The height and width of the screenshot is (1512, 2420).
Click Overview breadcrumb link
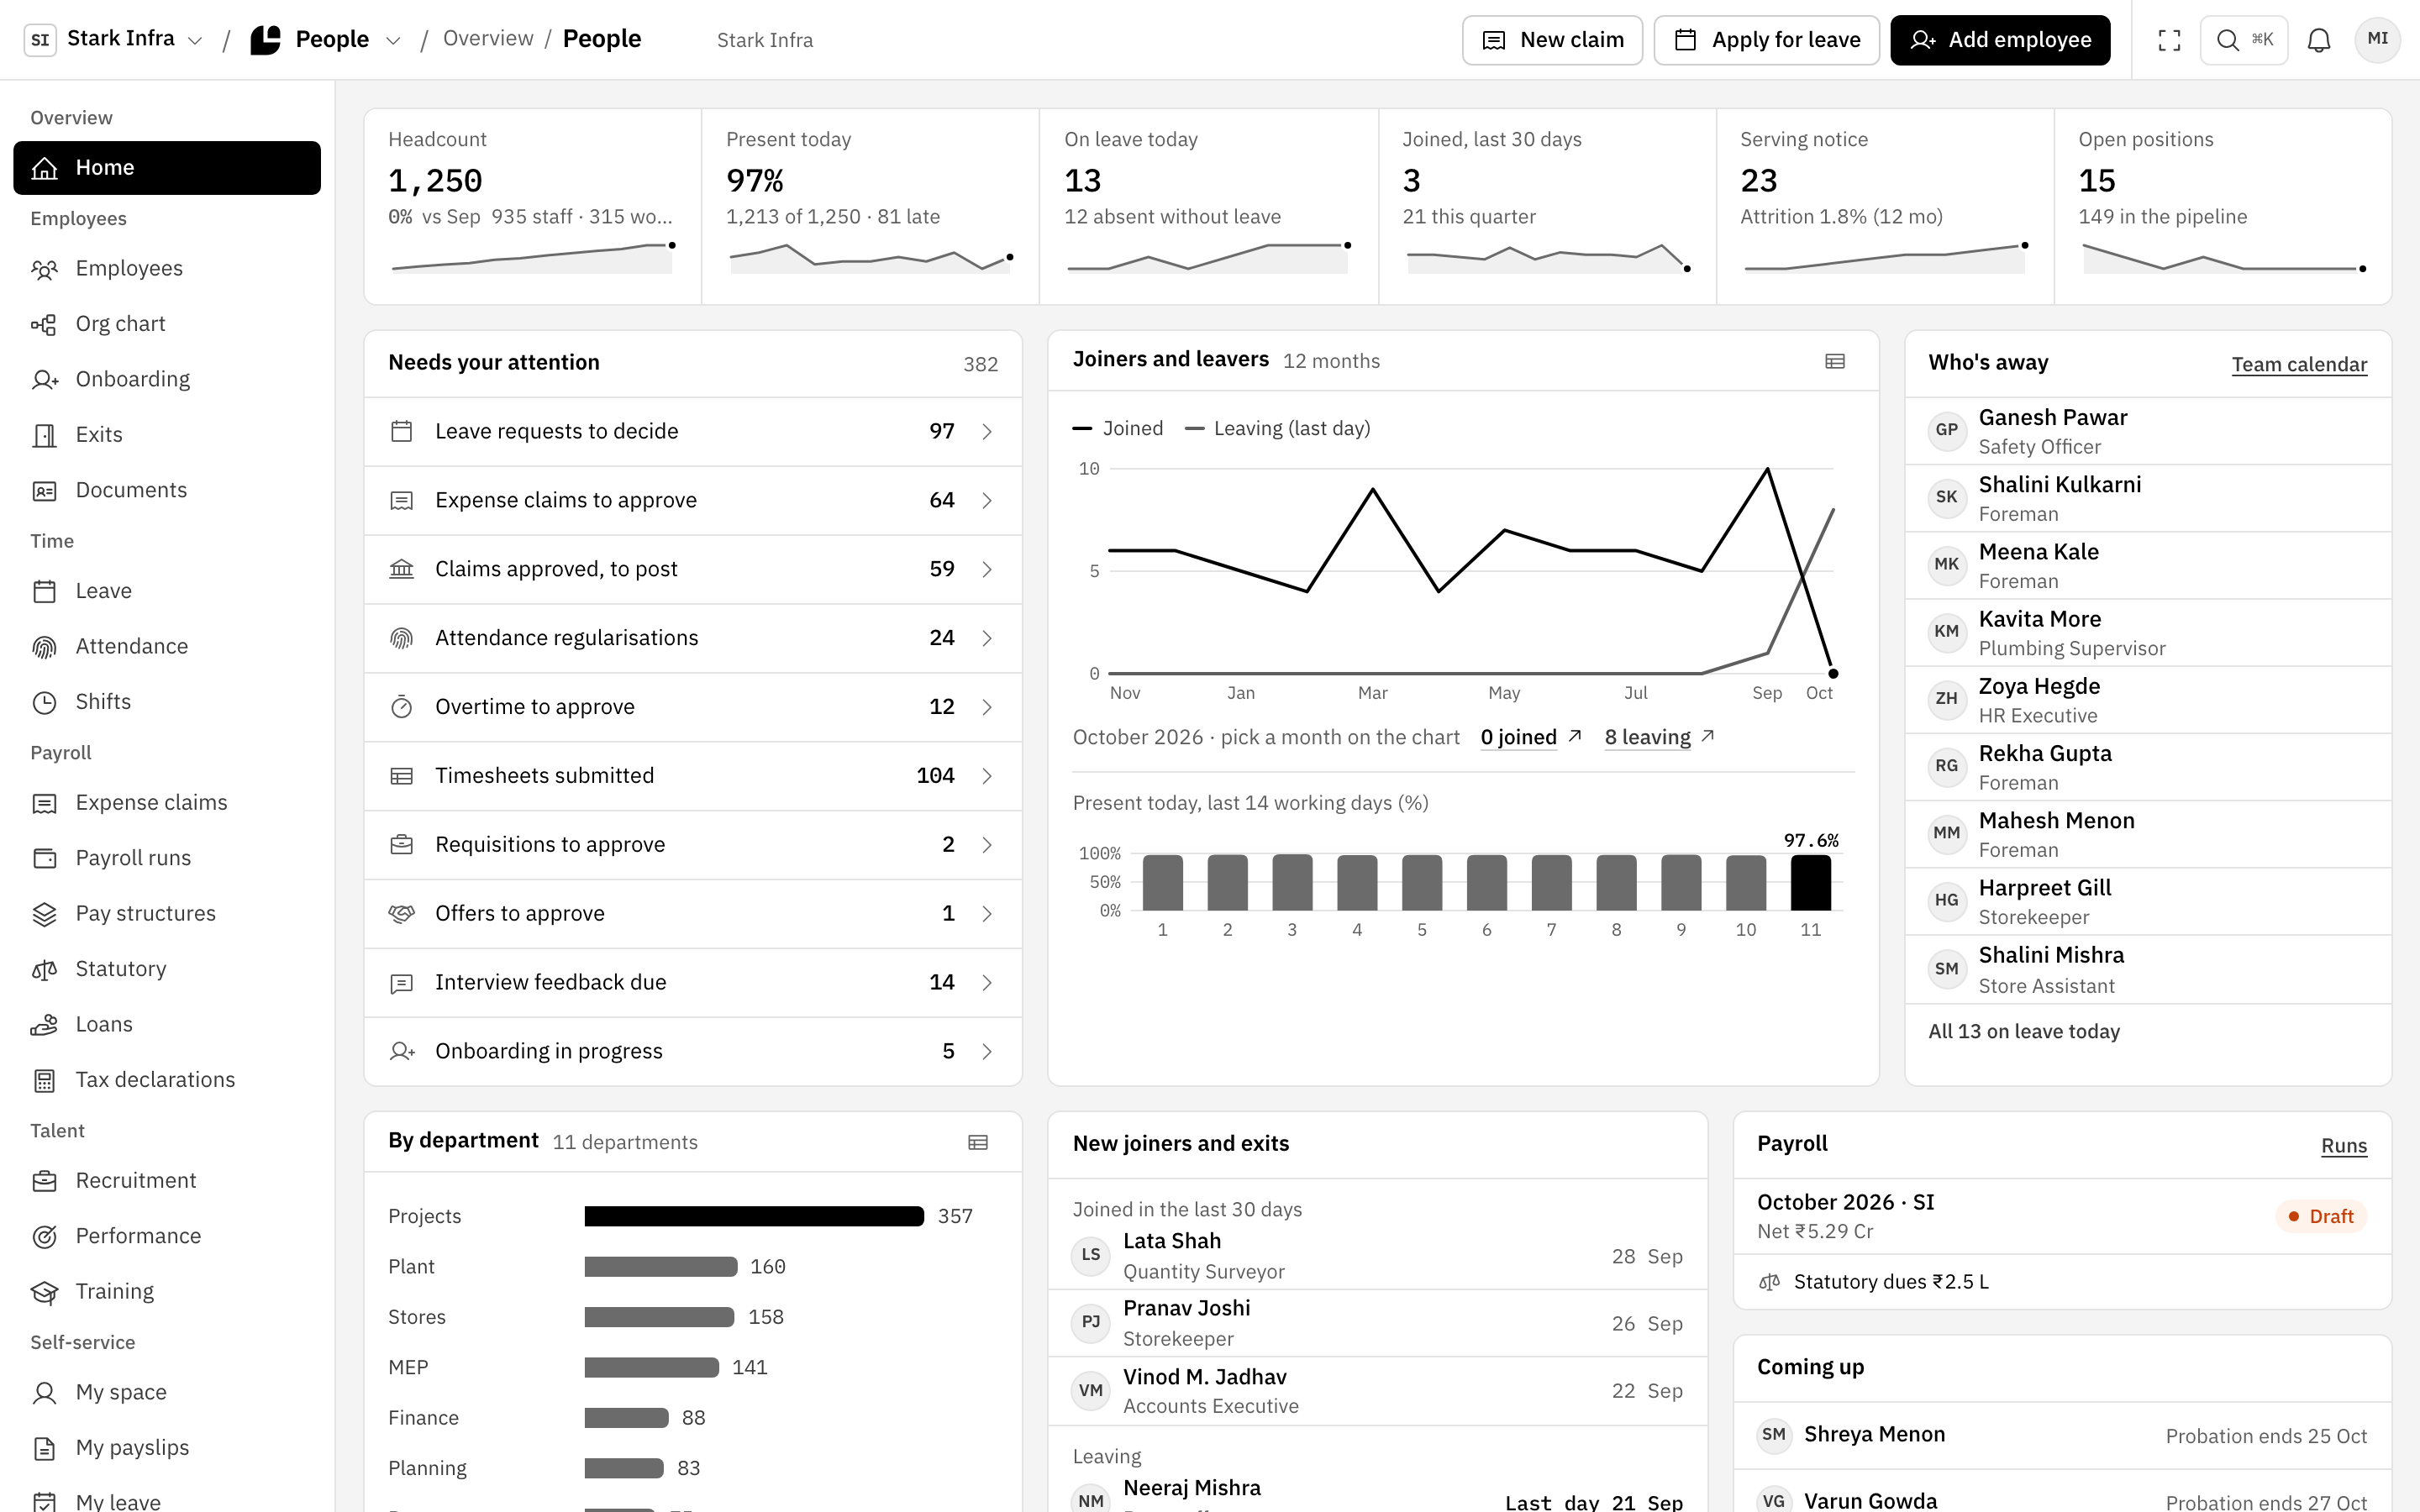(488, 39)
